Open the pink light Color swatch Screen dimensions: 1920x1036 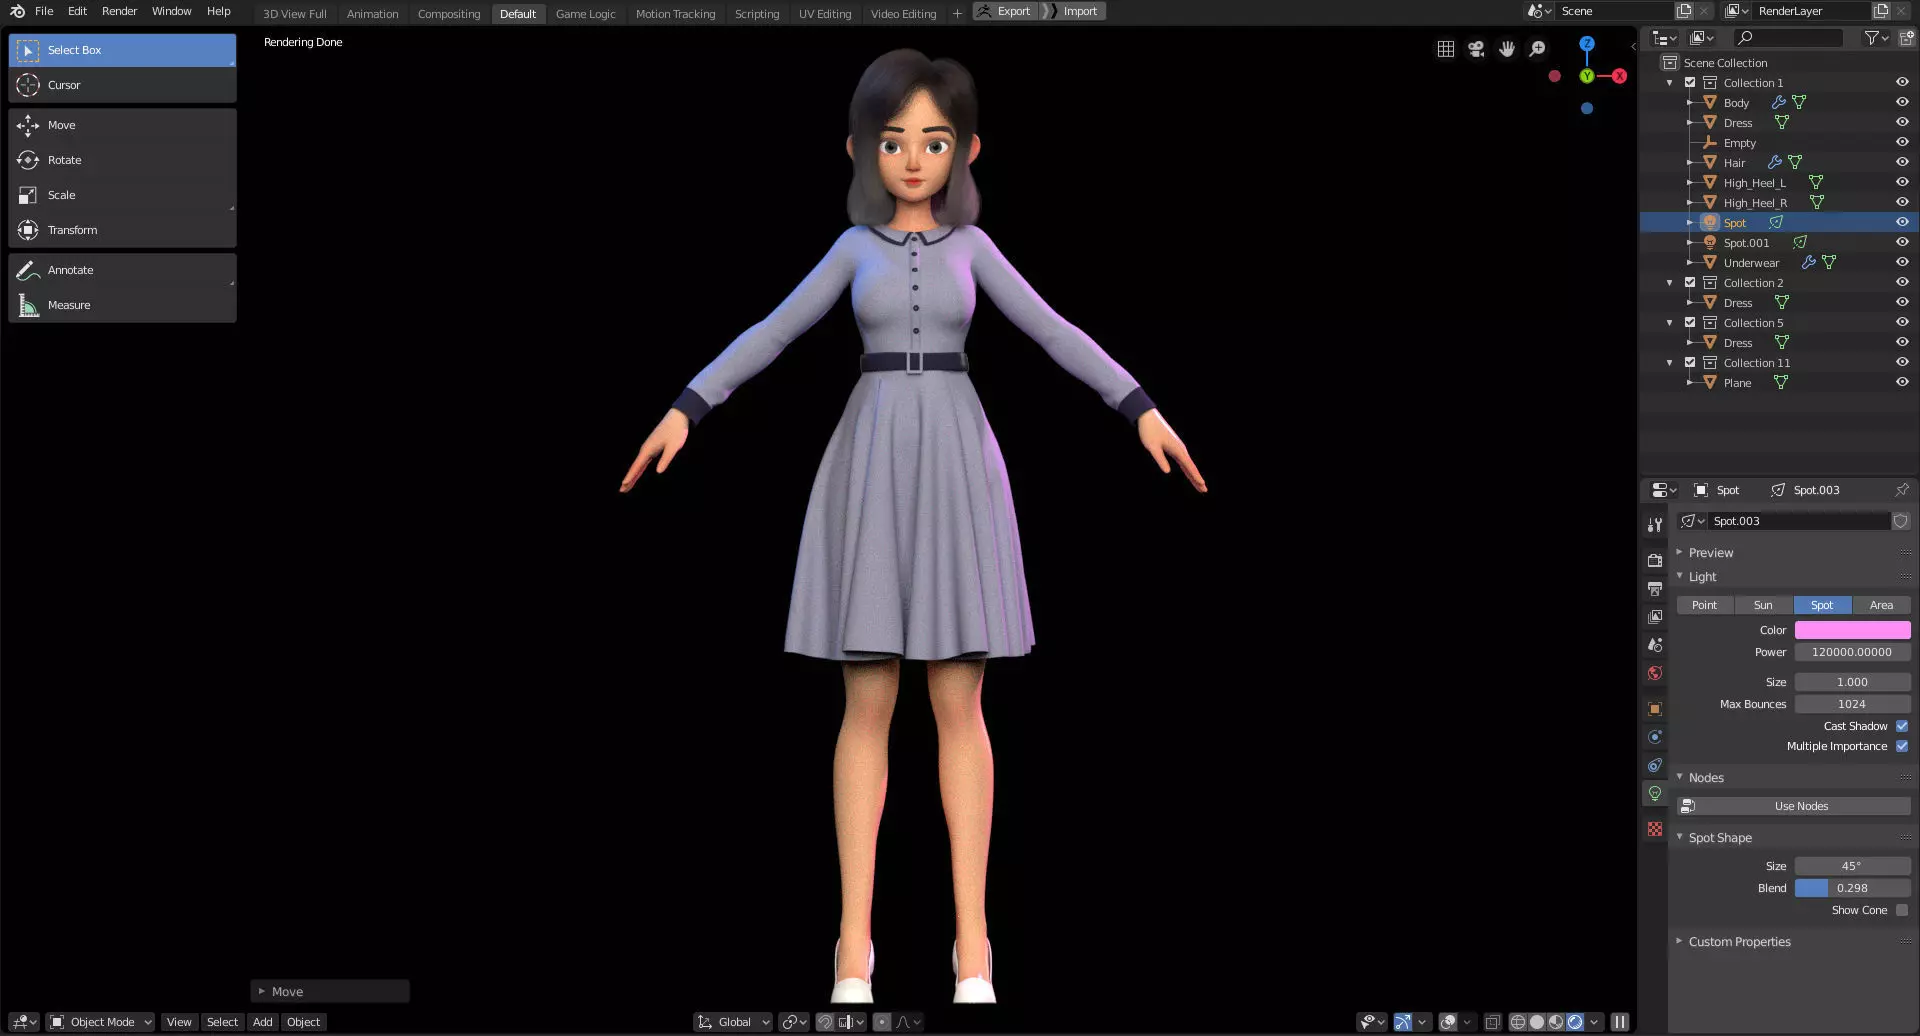1852,630
